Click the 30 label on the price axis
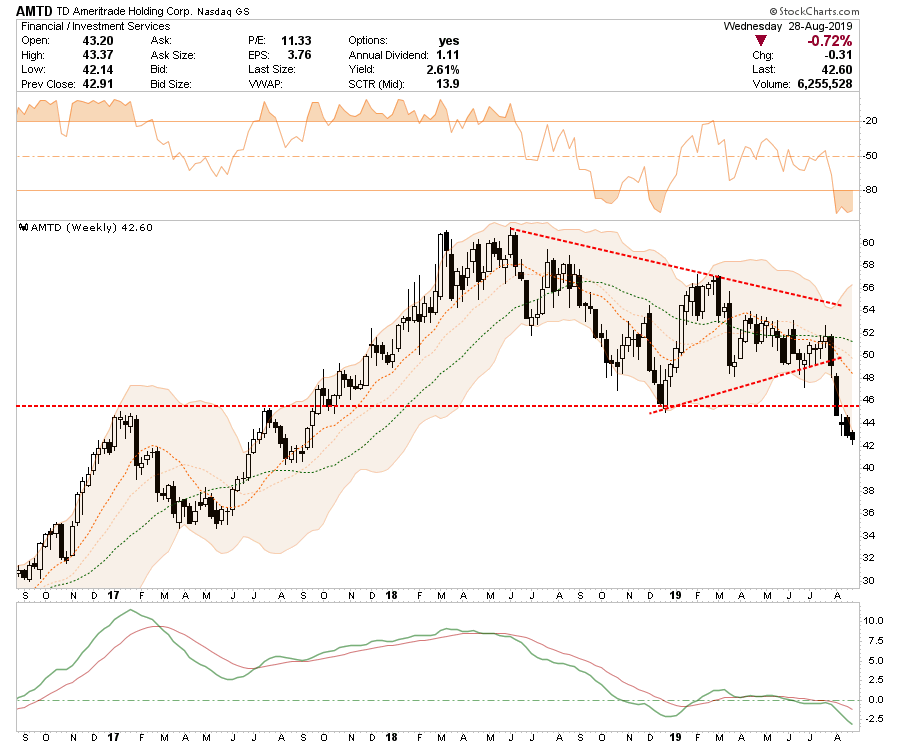The width and height of the screenshot is (900, 746). 868,581
